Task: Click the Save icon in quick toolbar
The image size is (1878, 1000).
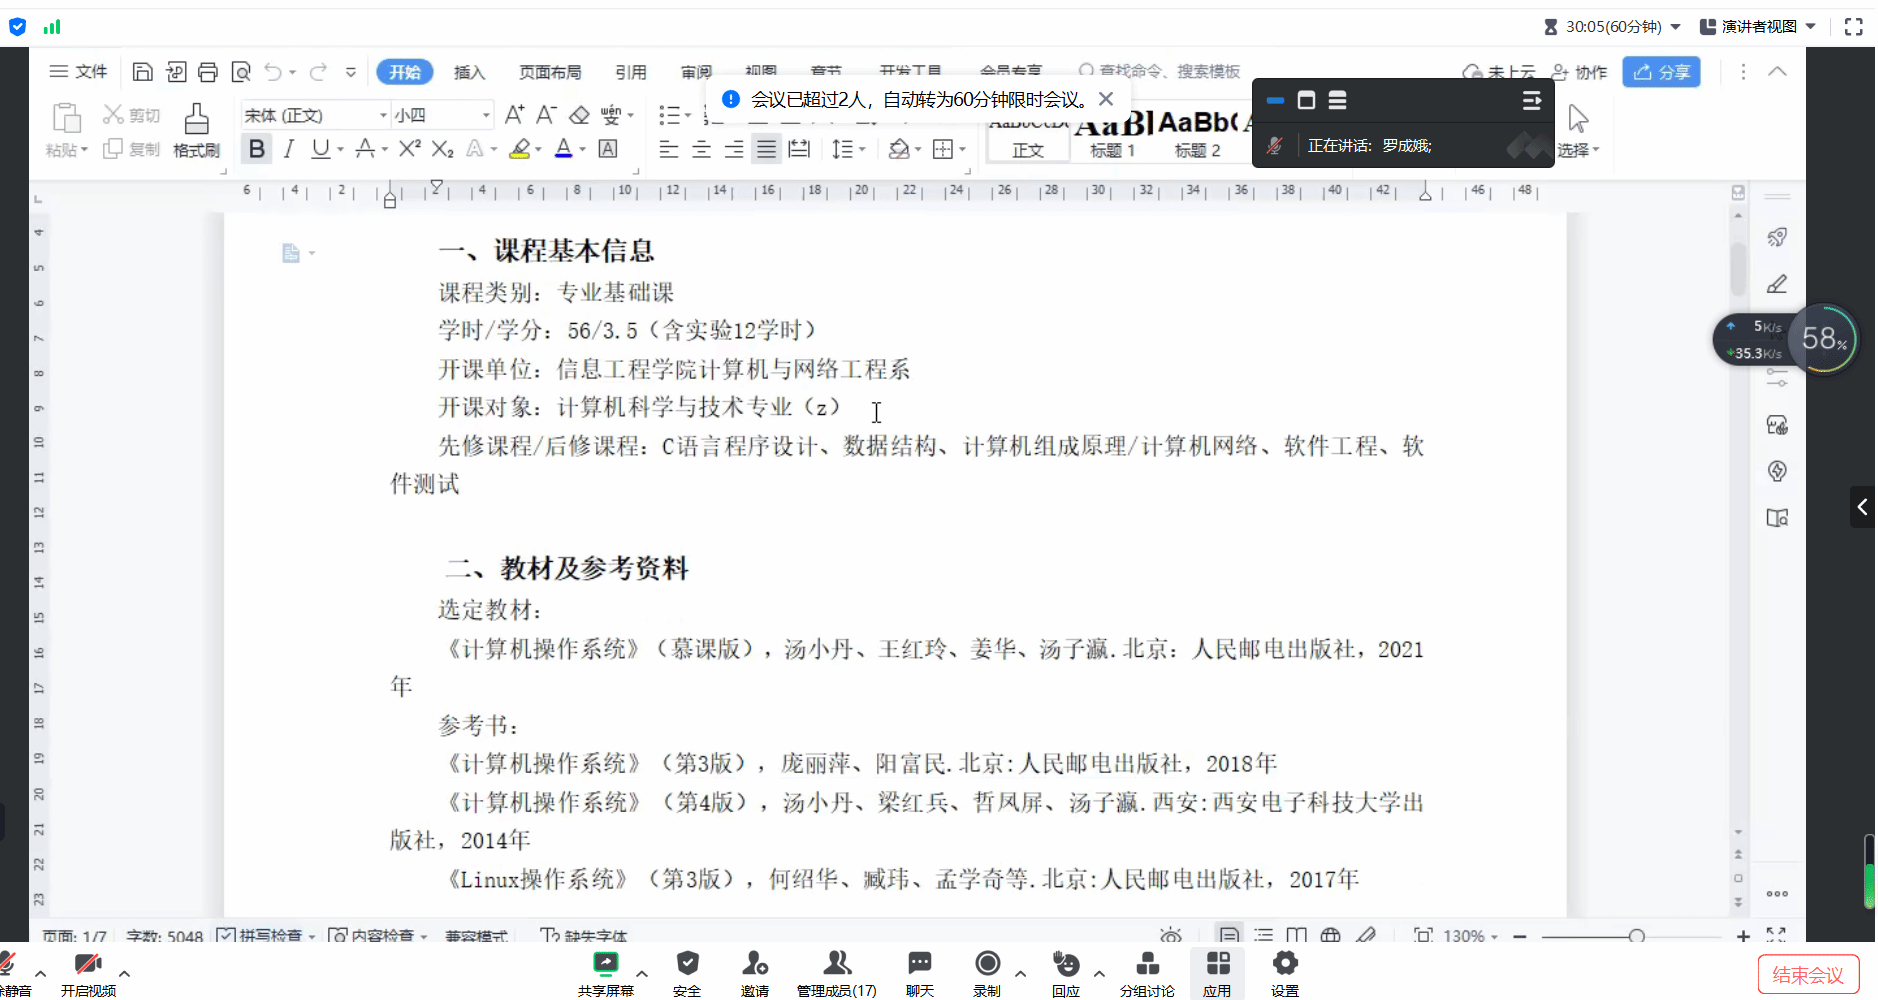Action: coord(143,72)
